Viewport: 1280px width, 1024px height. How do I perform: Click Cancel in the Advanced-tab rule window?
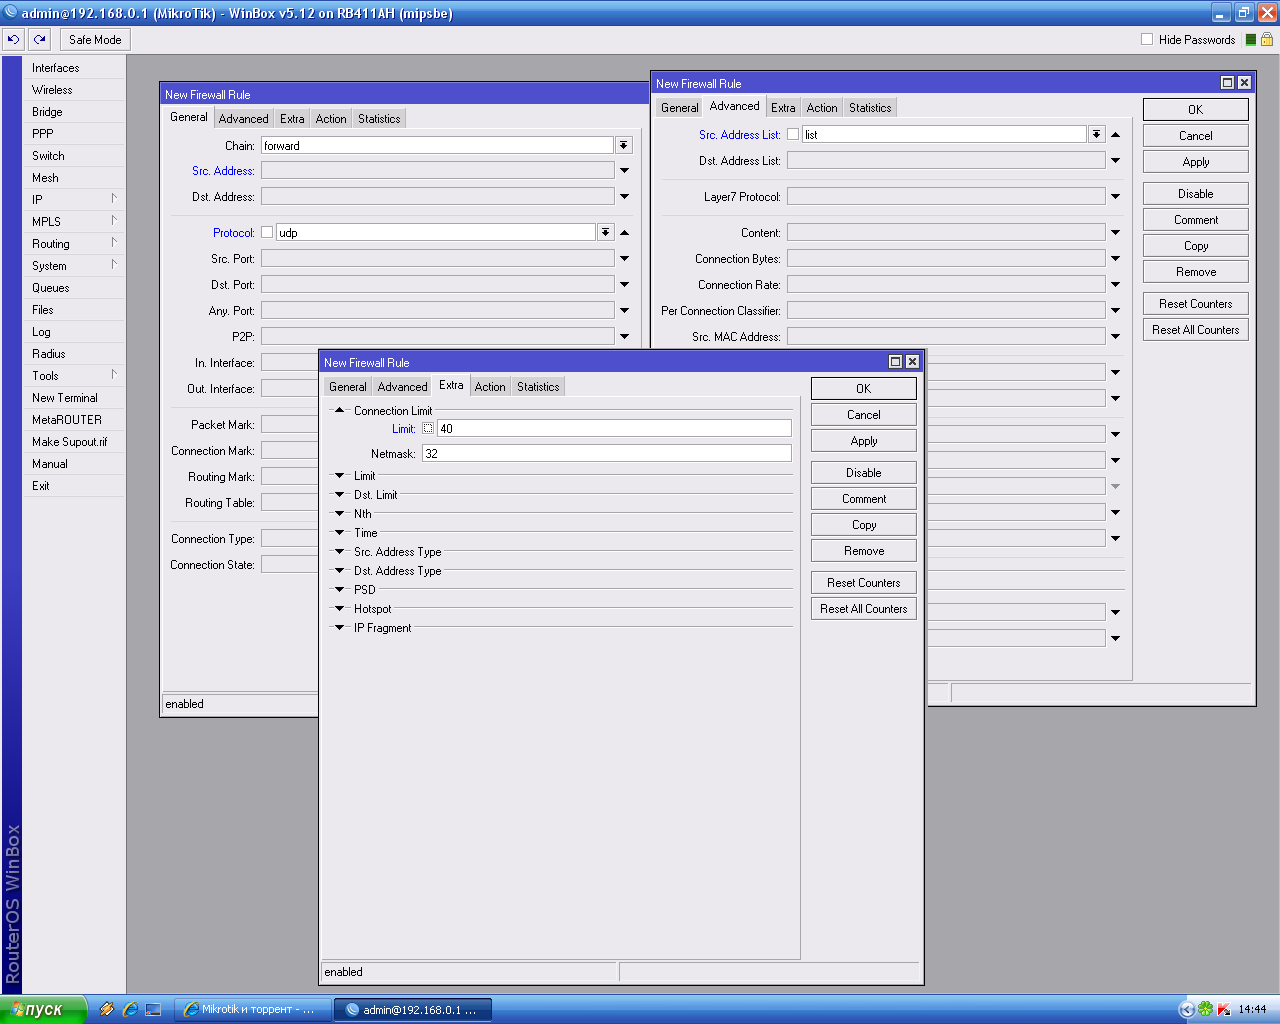(1196, 136)
